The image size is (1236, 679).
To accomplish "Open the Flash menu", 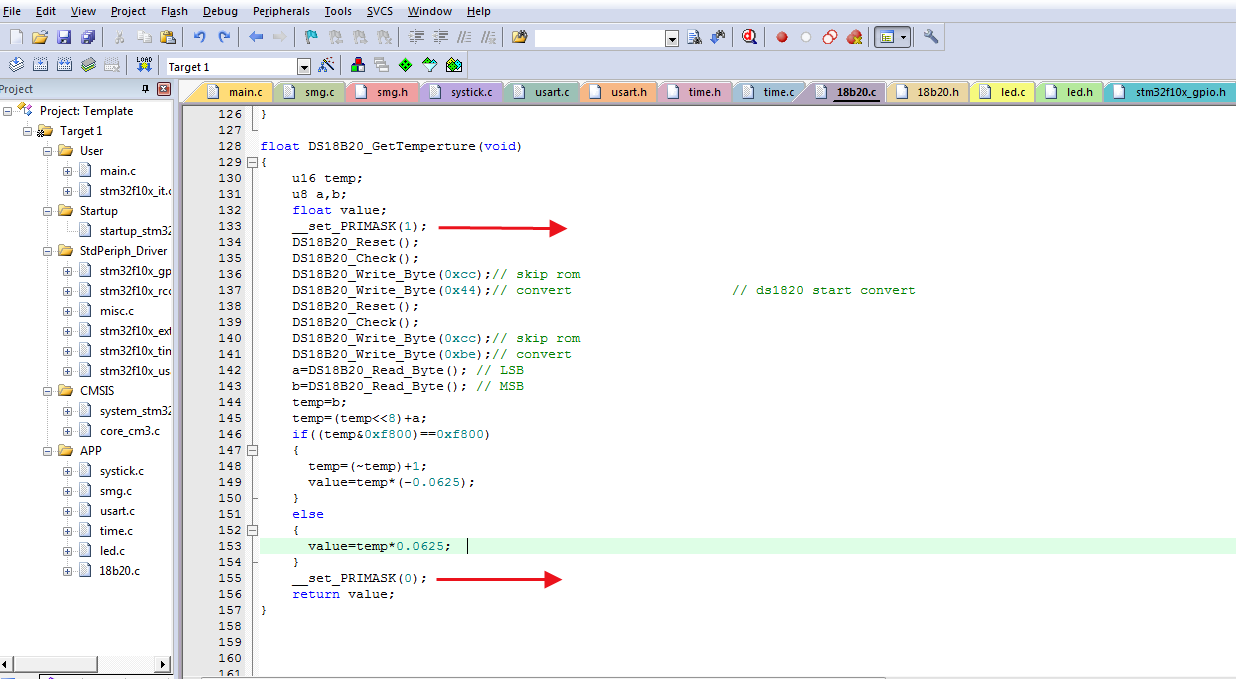I will point(174,11).
